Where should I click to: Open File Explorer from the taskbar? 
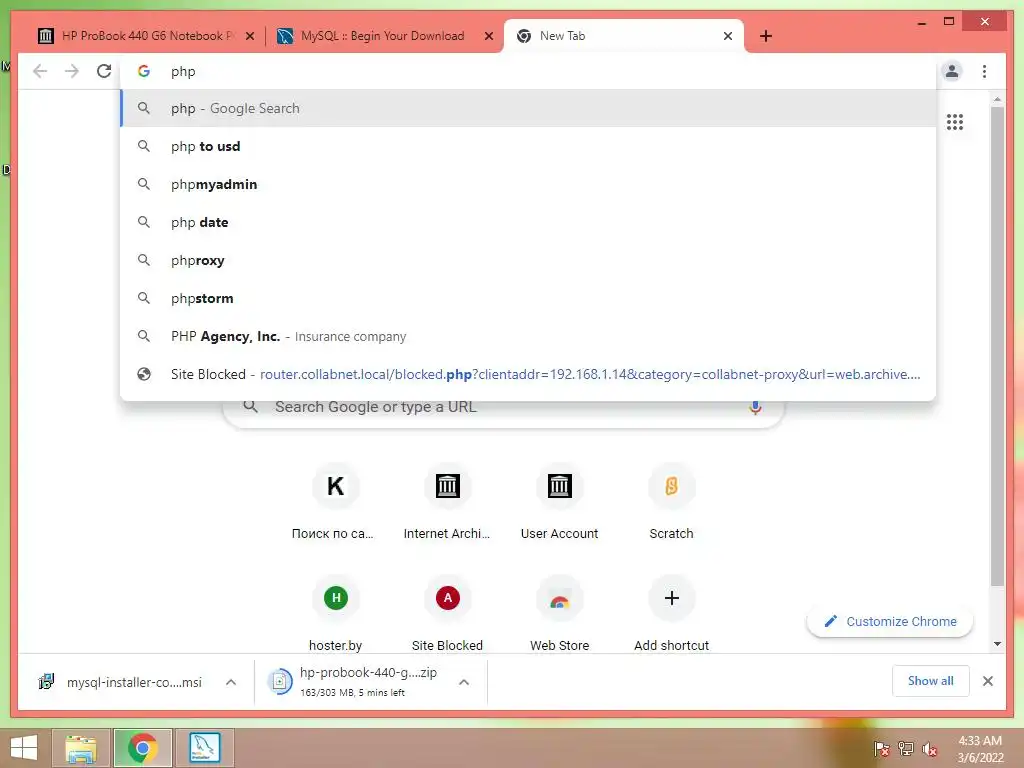(x=81, y=748)
